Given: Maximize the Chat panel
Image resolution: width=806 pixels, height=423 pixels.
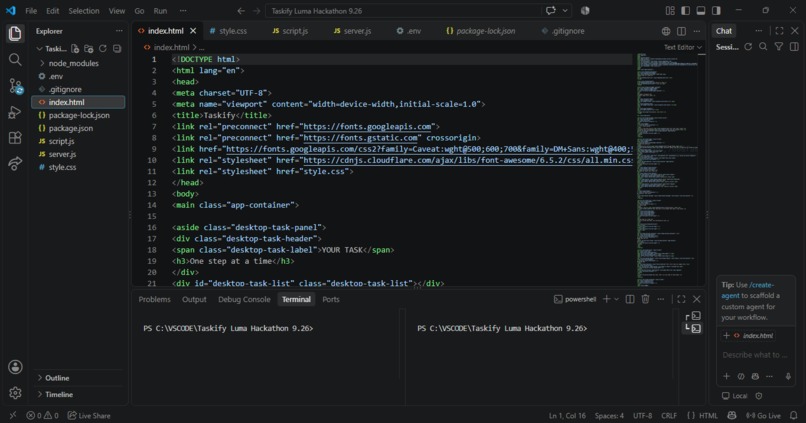Looking at the screenshot, I should (779, 31).
